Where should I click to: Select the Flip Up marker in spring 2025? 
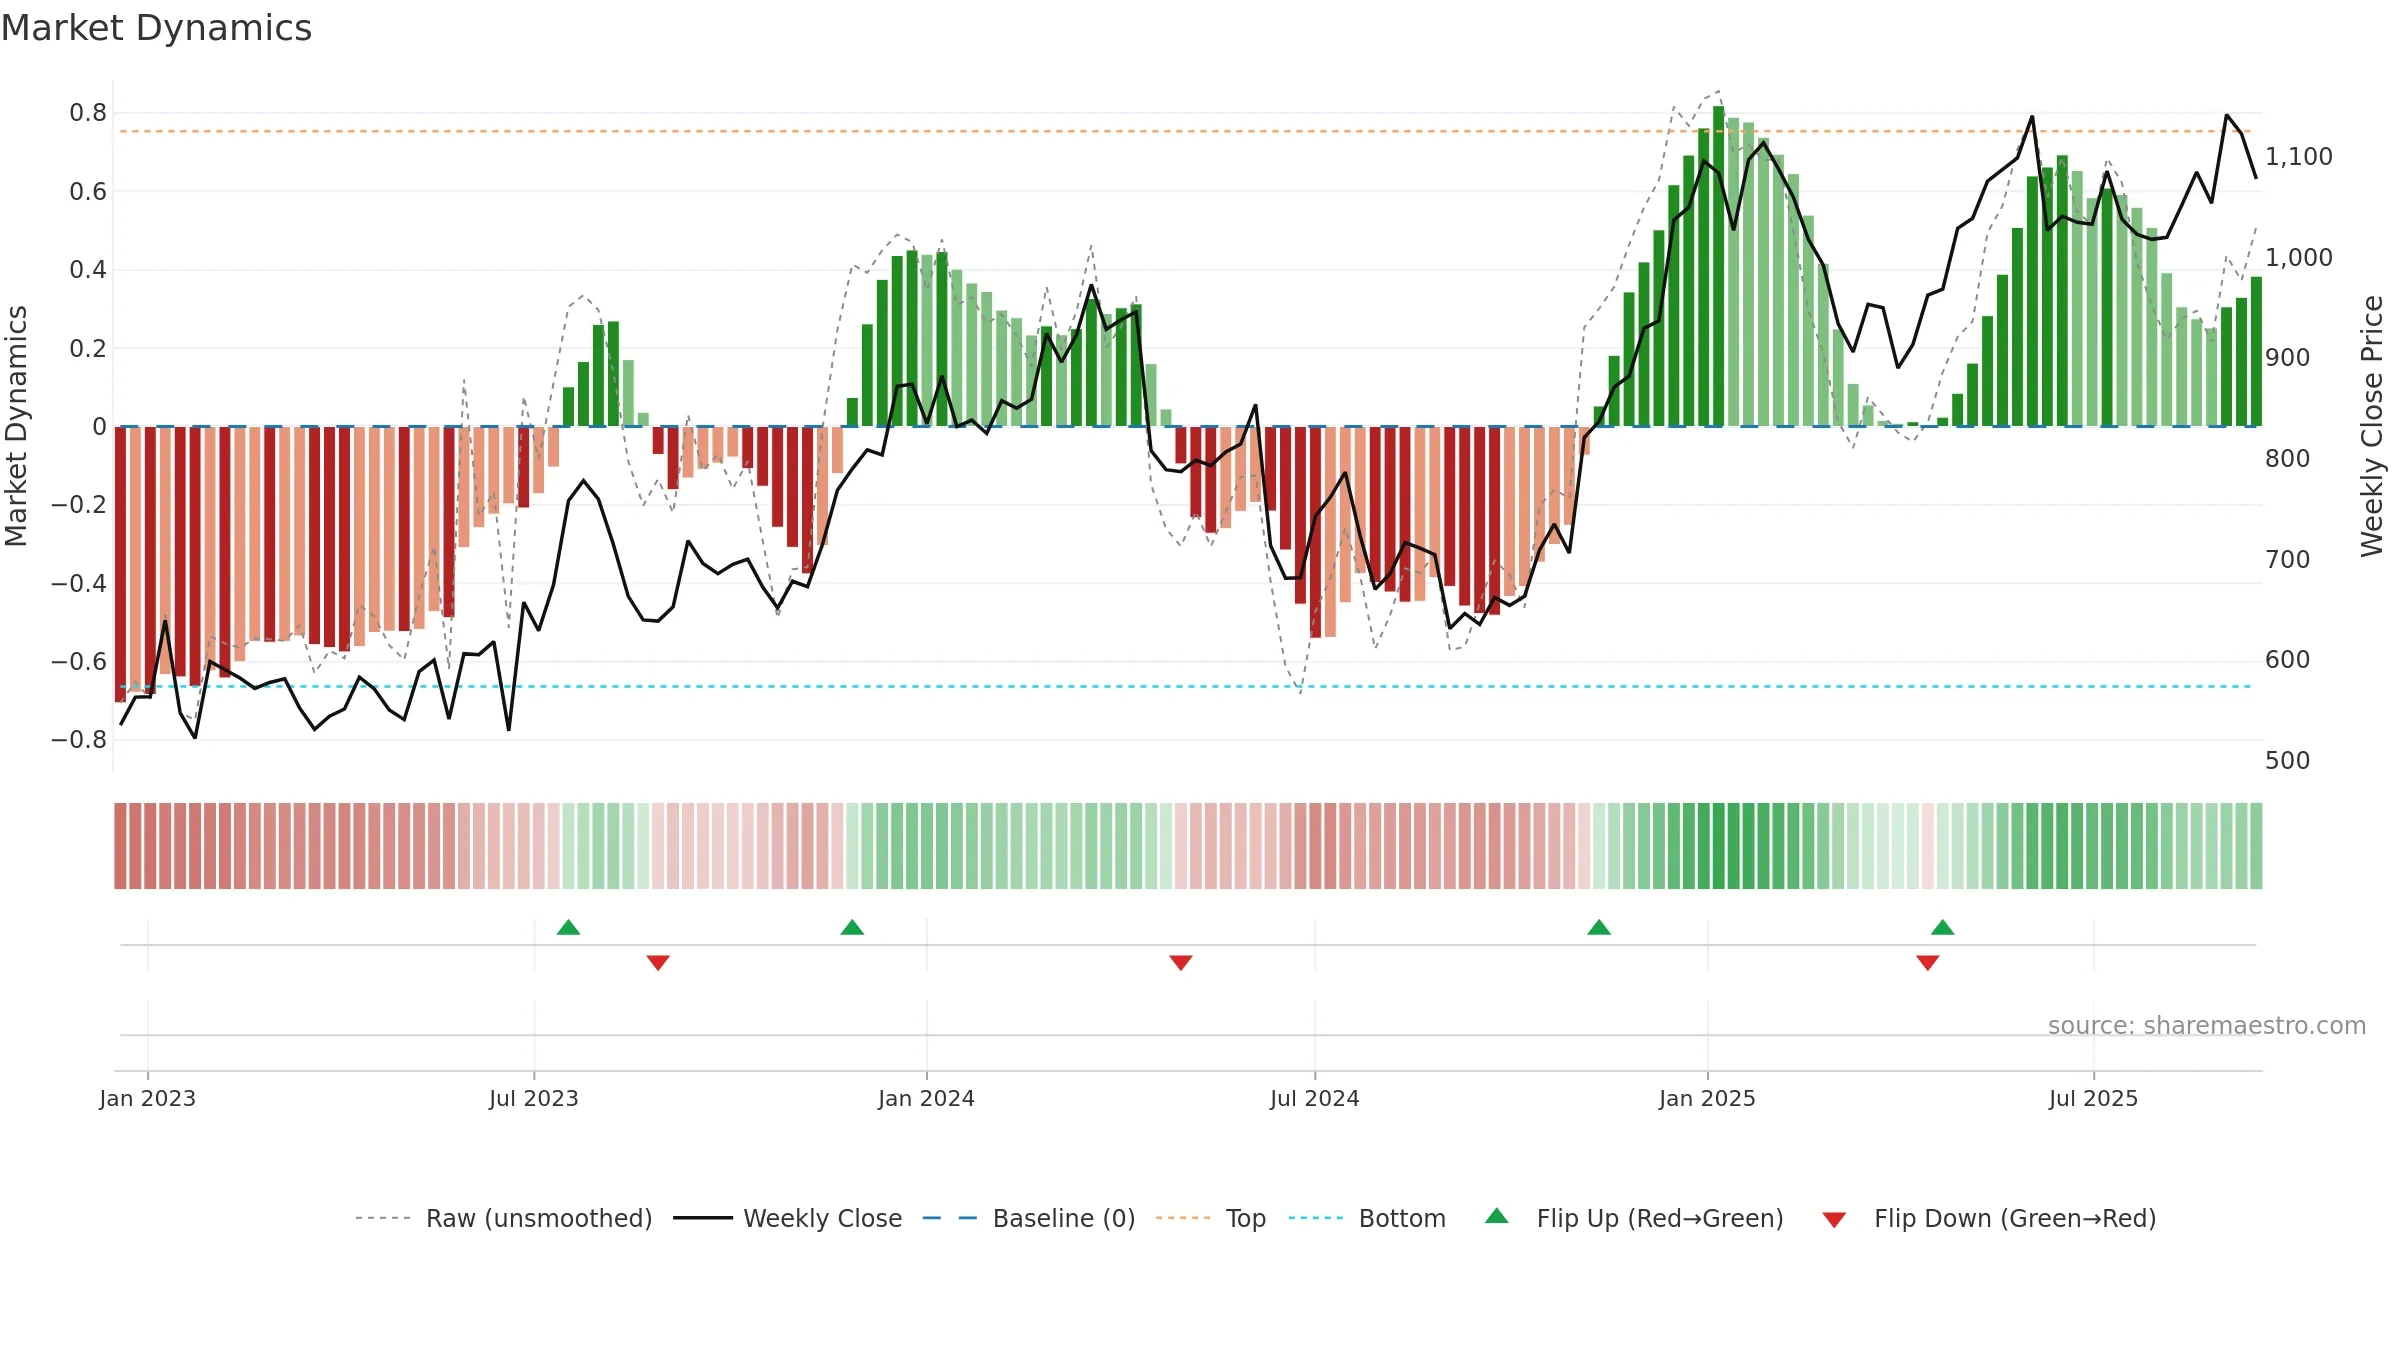(x=1943, y=927)
